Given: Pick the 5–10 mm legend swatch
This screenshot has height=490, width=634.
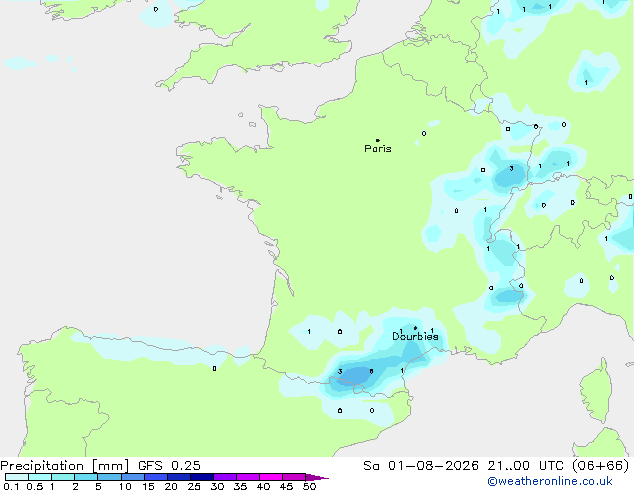Looking at the screenshot, I should tap(109, 477).
